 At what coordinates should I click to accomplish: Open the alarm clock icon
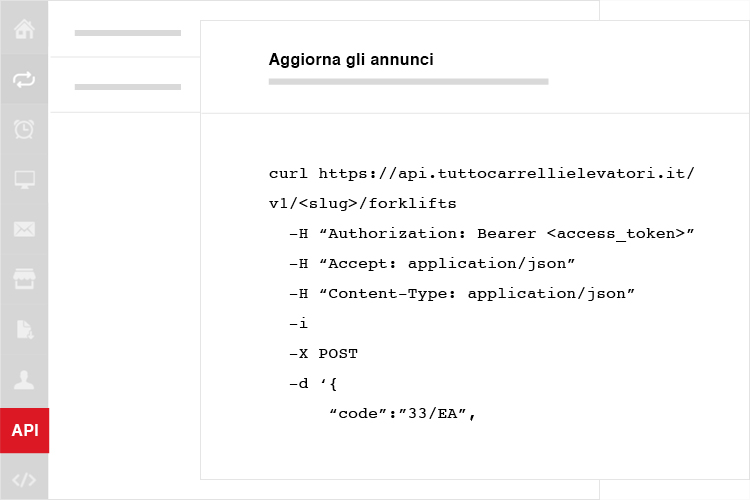point(24,129)
